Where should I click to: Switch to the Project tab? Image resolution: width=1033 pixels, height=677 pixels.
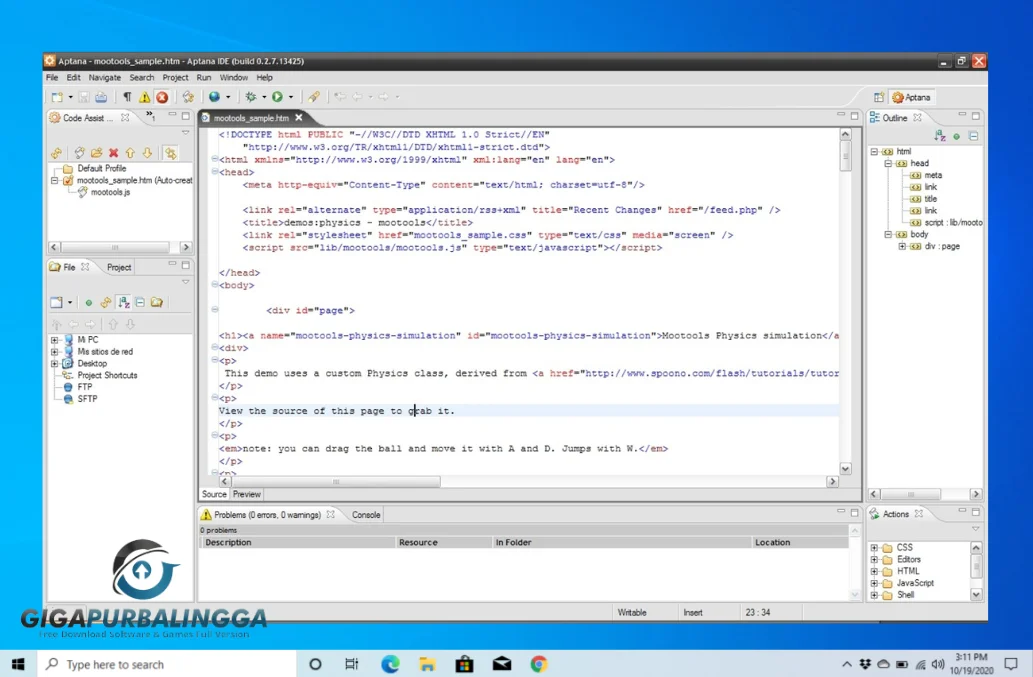click(x=120, y=267)
